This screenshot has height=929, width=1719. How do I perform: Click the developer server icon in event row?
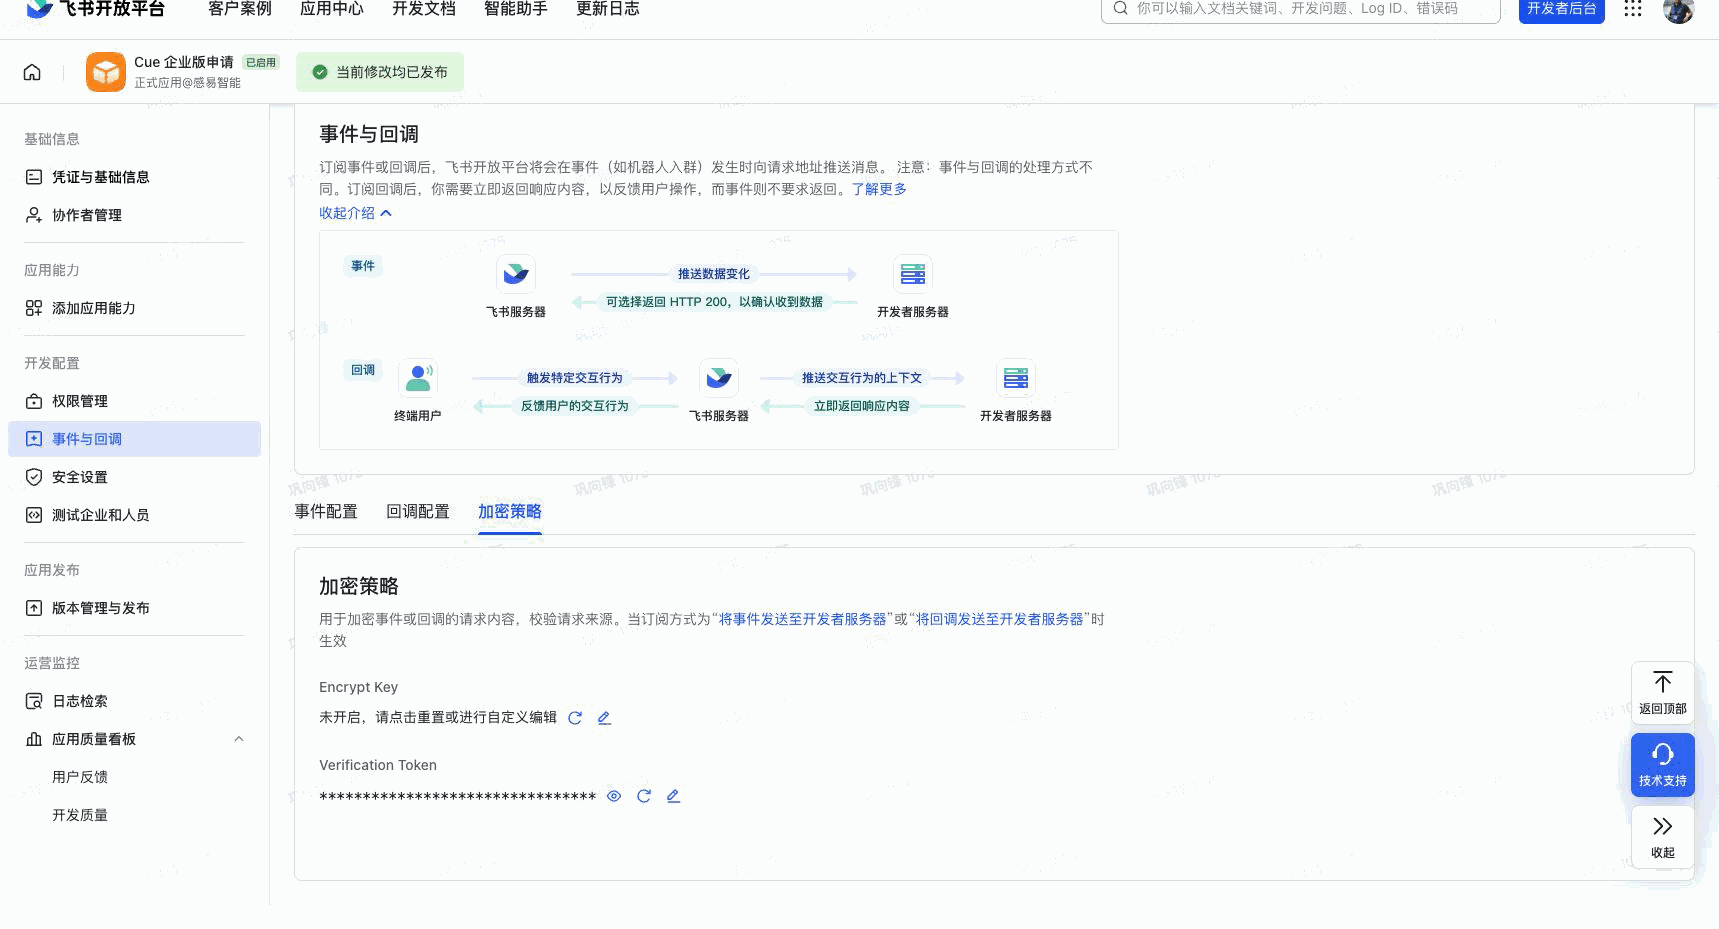(913, 274)
